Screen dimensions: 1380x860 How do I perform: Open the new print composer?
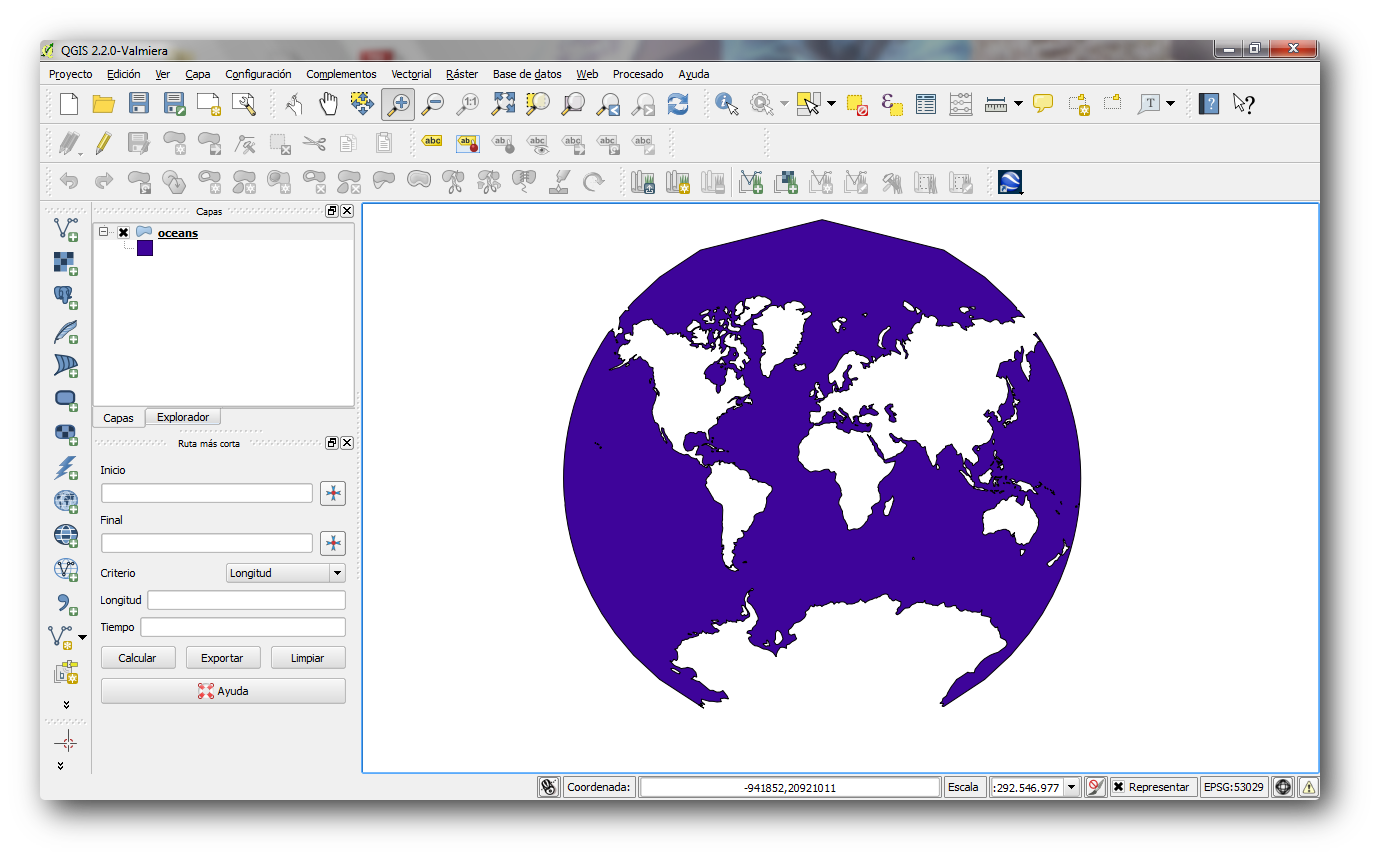tap(208, 103)
